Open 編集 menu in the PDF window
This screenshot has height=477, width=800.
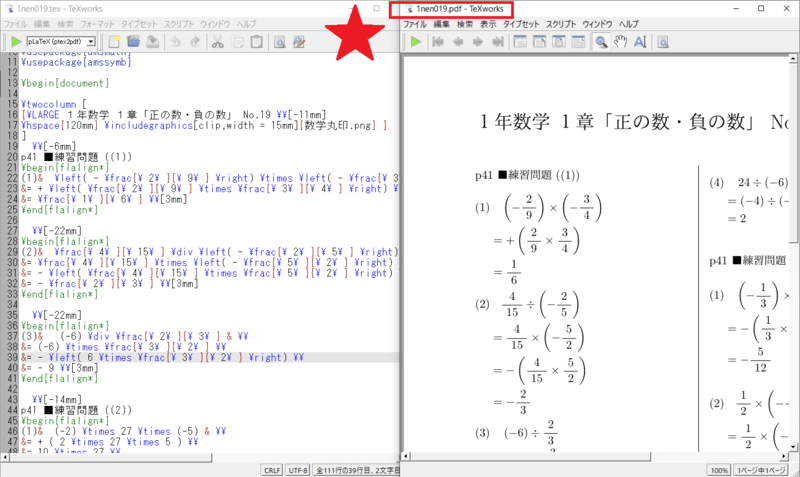pyautogui.click(x=441, y=24)
